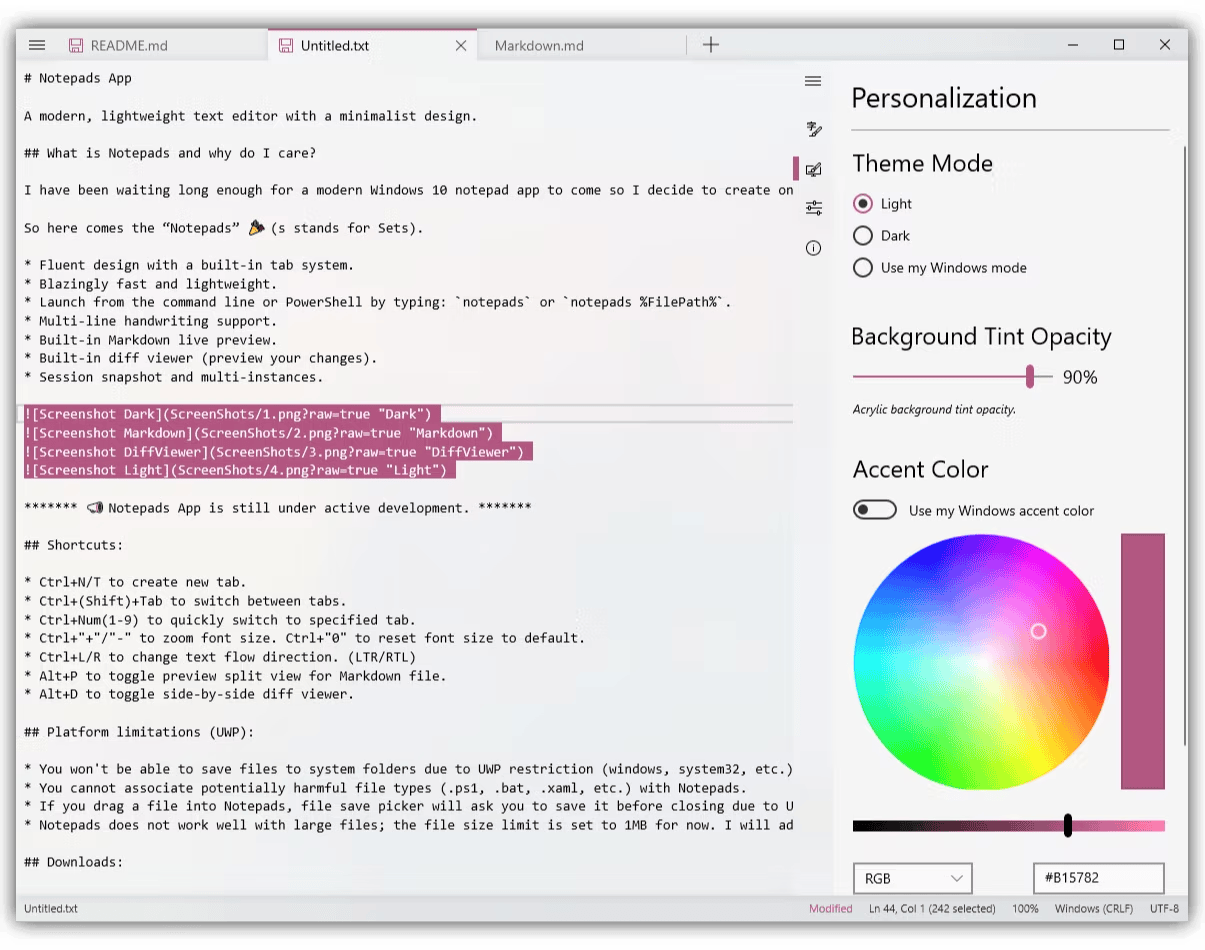Collapse the settings side menu
Viewport: 1205px width, 950px height.
(813, 81)
